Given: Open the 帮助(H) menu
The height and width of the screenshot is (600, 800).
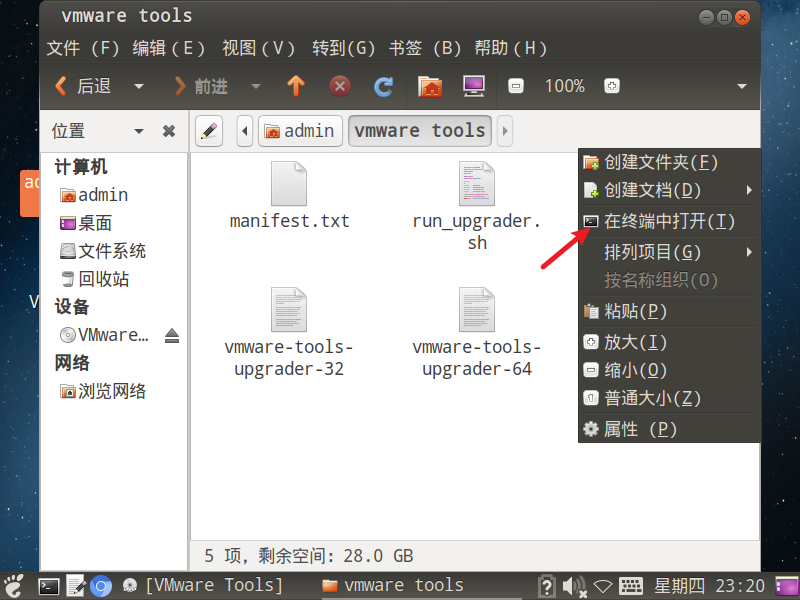Looking at the screenshot, I should pos(511,48).
